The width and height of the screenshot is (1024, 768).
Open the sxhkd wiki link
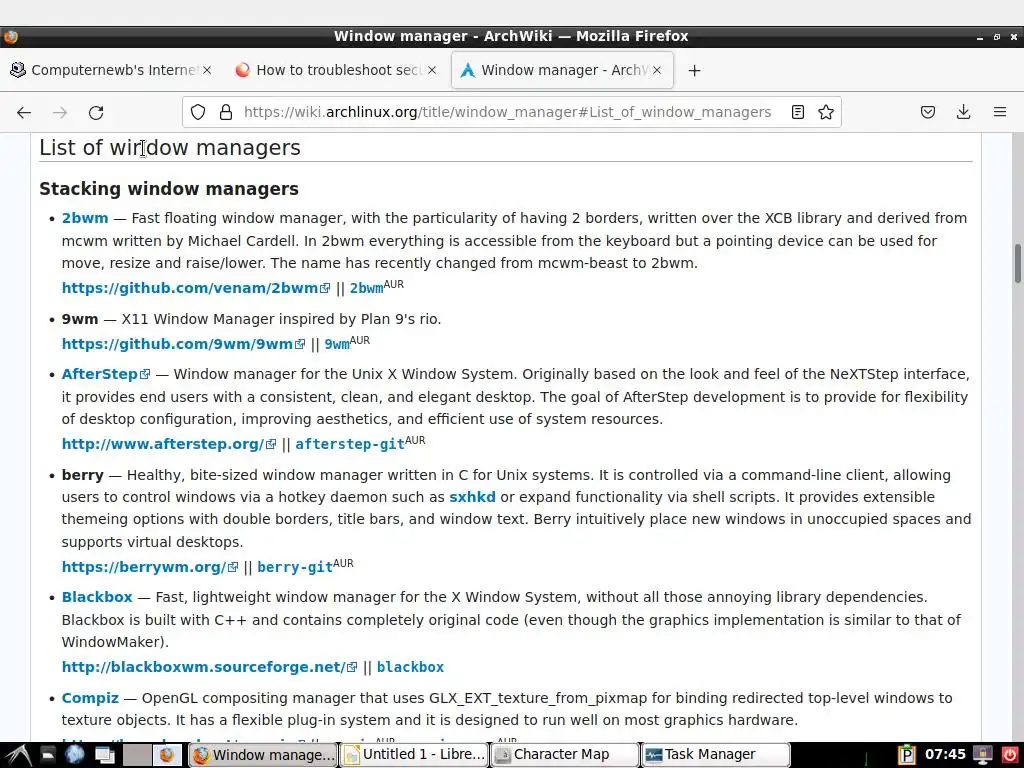[472, 497]
